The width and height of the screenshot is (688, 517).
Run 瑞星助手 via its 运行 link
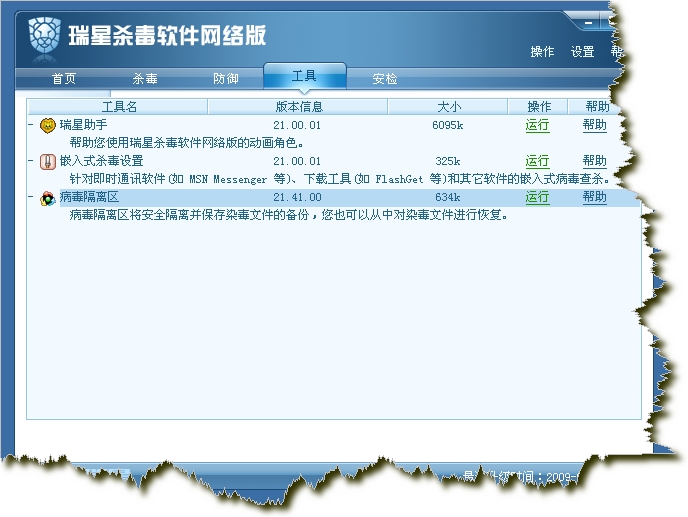click(x=538, y=126)
